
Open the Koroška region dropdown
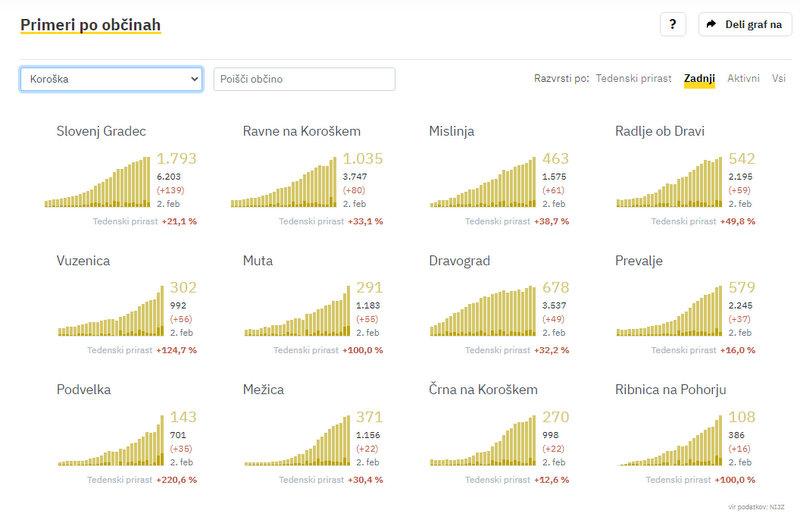(111, 79)
